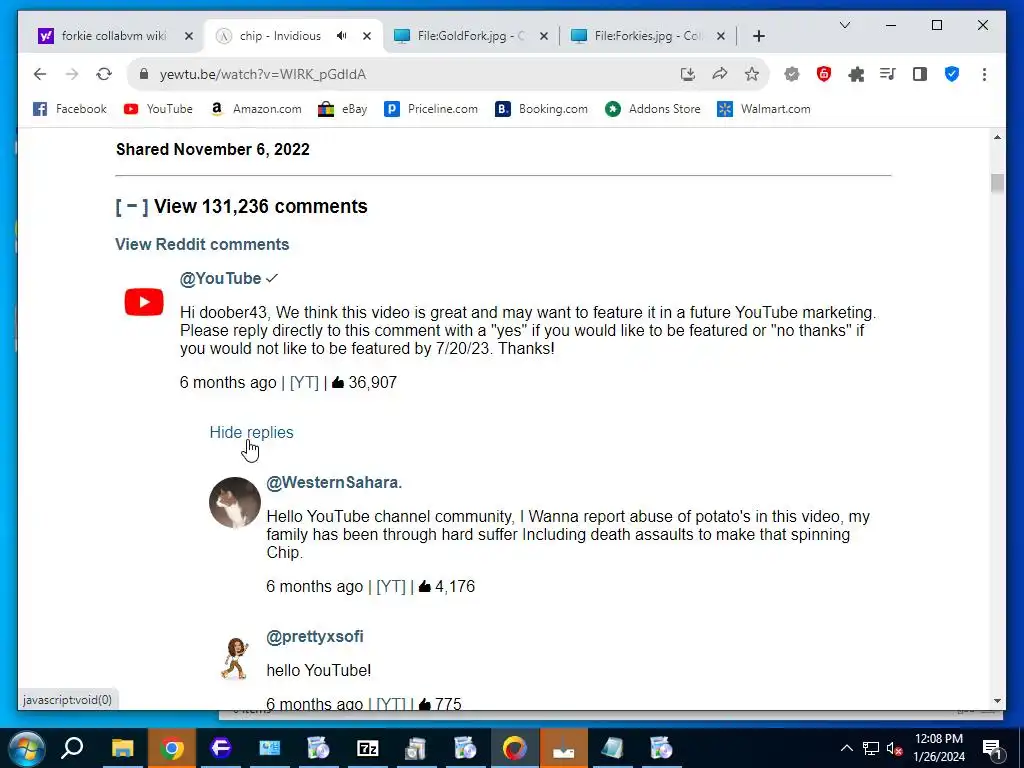Open taskbar search magnifier
The image size is (1024, 768).
pyautogui.click(x=72, y=748)
